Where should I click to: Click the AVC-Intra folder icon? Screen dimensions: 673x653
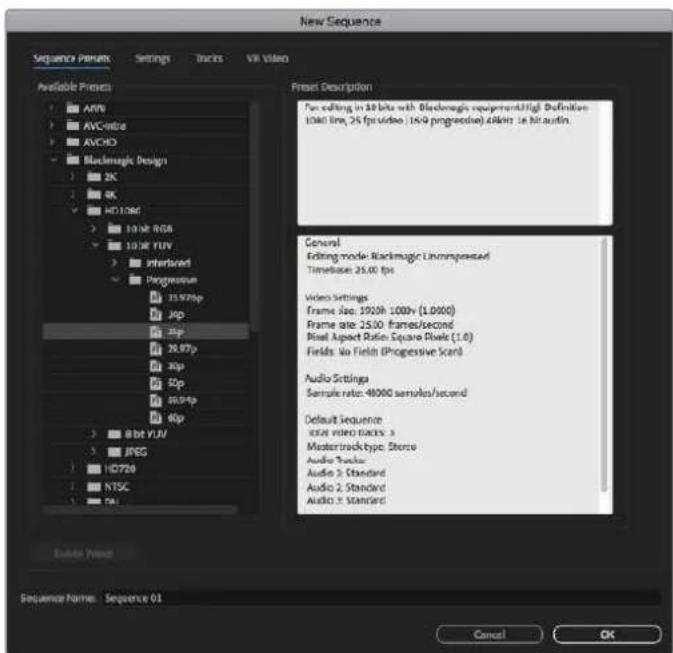pos(73,125)
